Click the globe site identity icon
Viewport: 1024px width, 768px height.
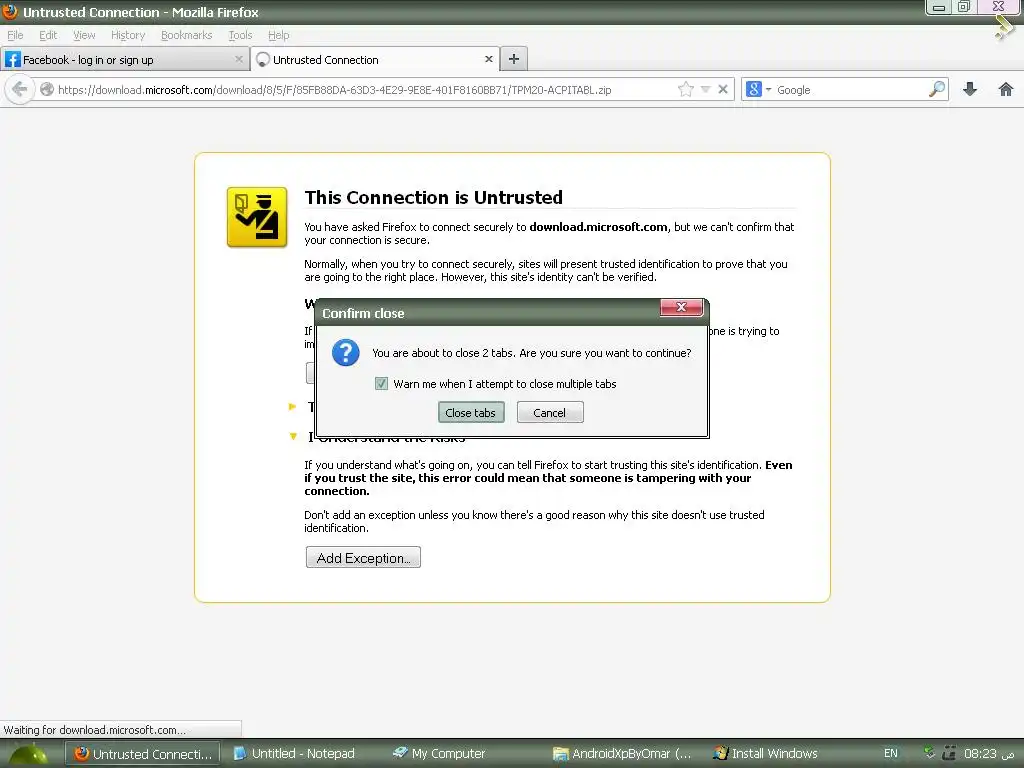46,89
